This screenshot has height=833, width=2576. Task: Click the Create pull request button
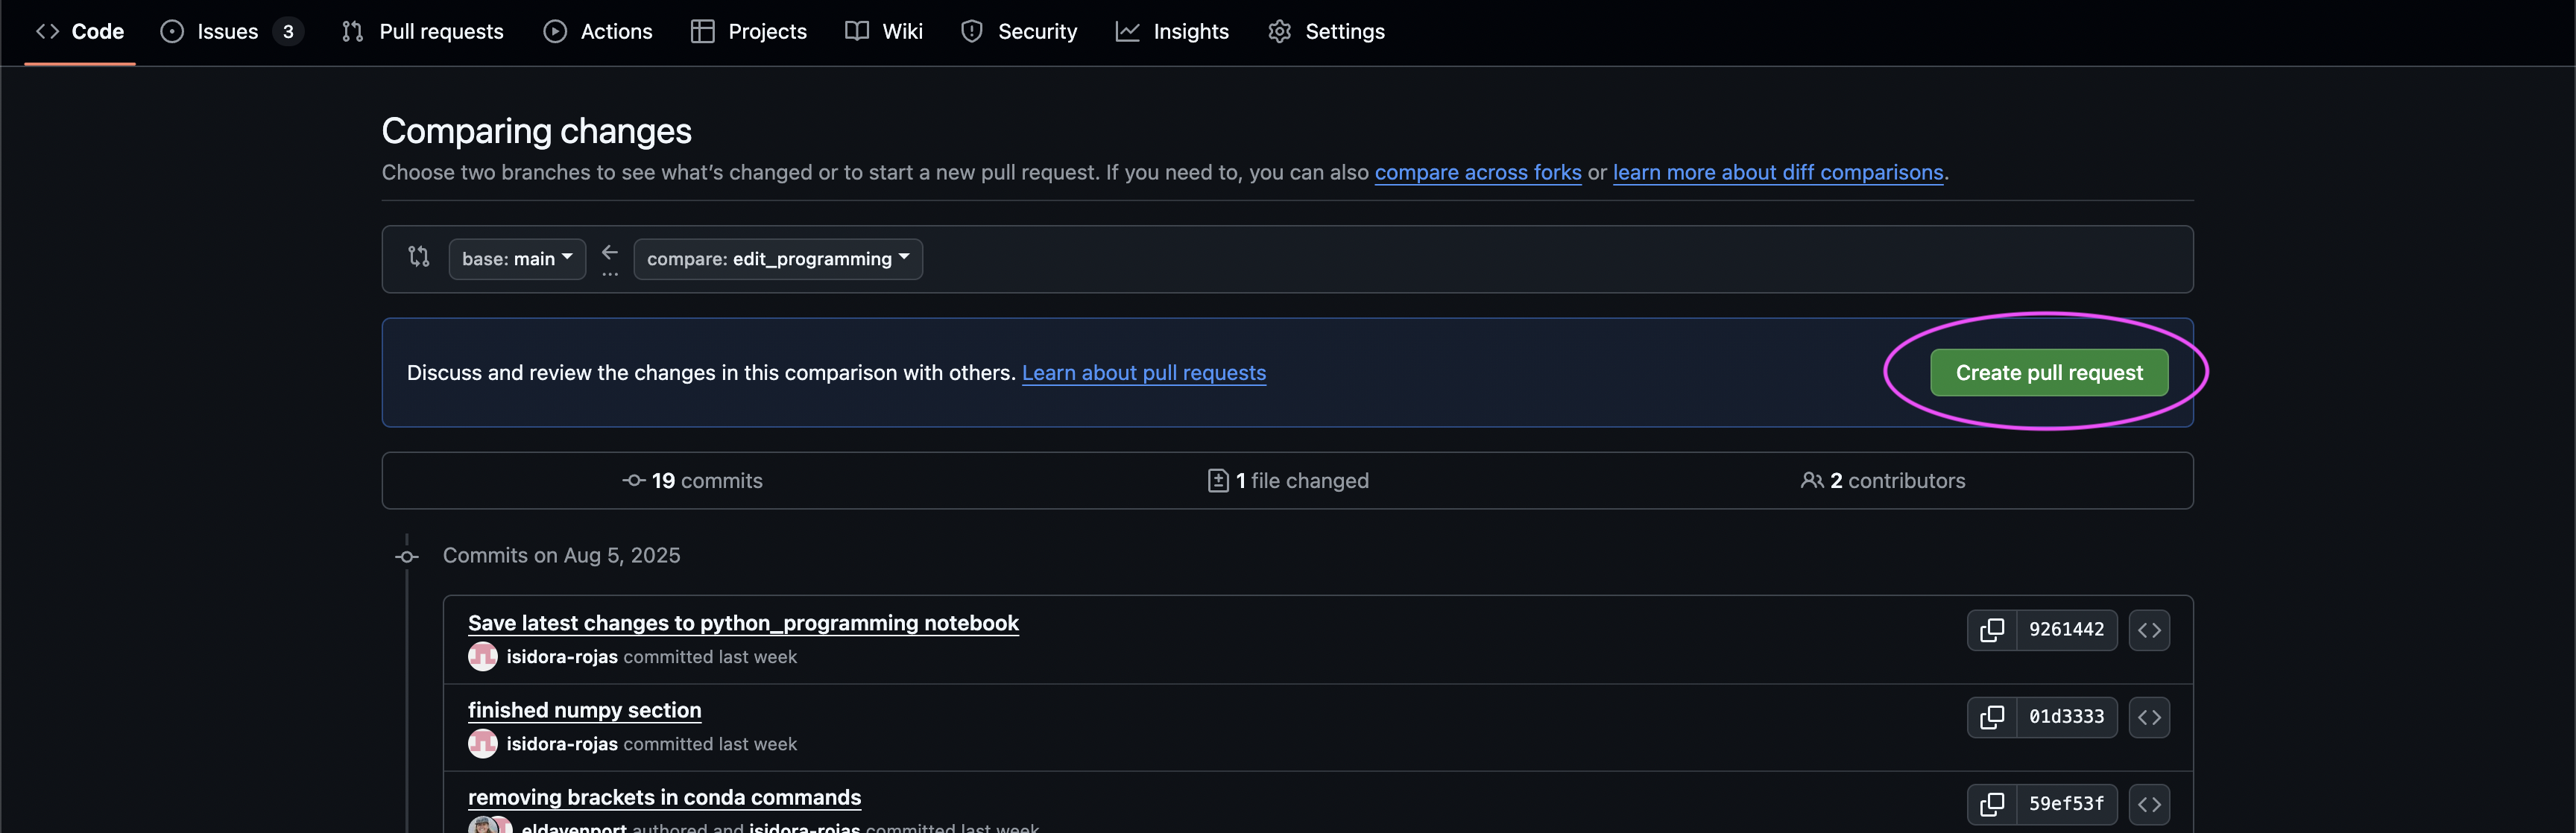point(2048,373)
